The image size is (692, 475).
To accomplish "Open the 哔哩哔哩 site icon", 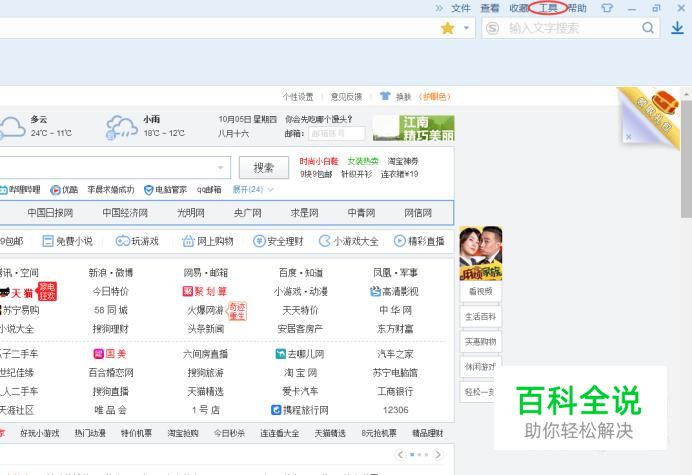I will 4,190.
